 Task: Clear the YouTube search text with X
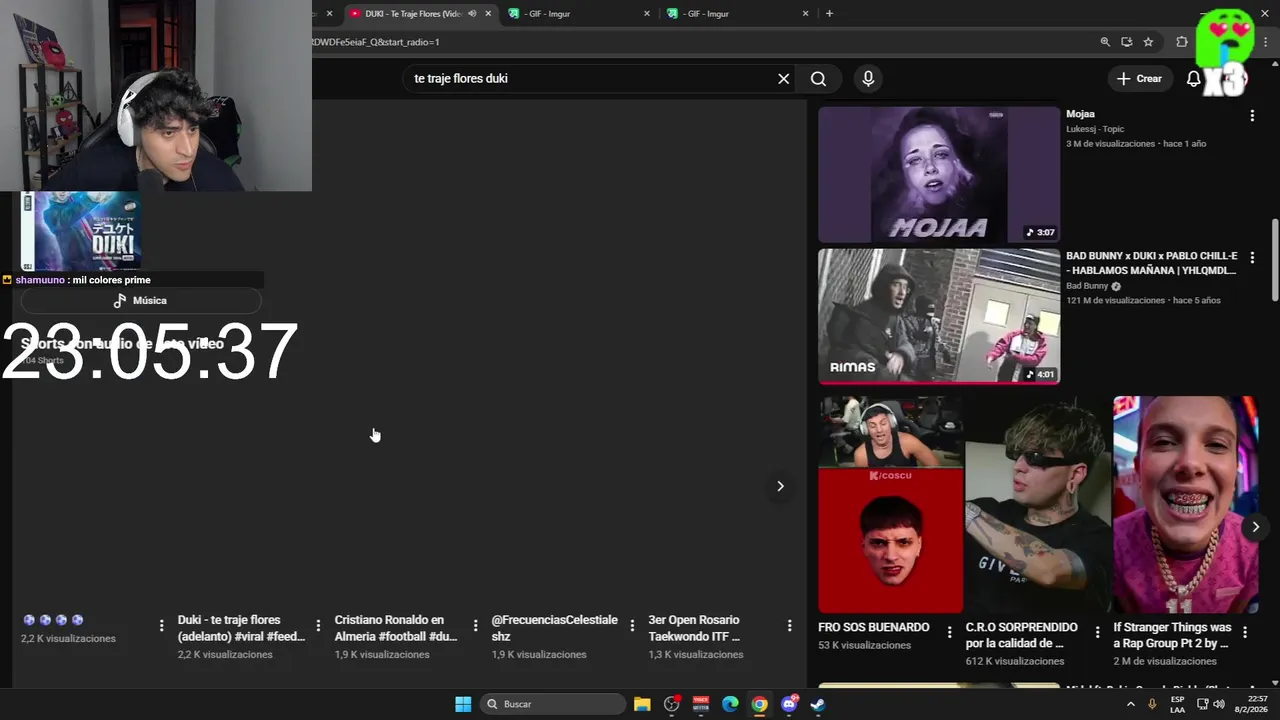click(x=784, y=79)
